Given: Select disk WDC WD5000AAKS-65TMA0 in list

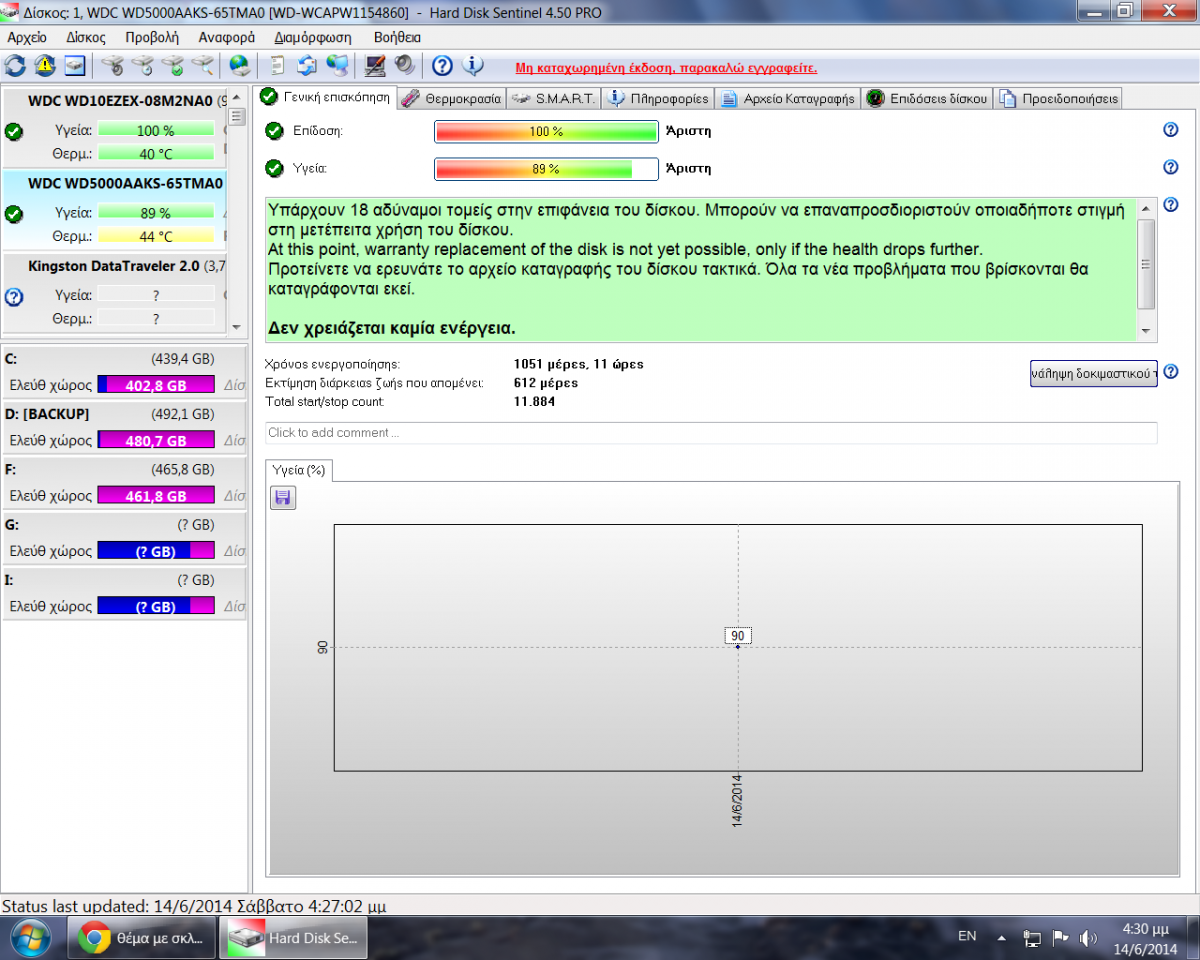Looking at the screenshot, I should (115, 210).
